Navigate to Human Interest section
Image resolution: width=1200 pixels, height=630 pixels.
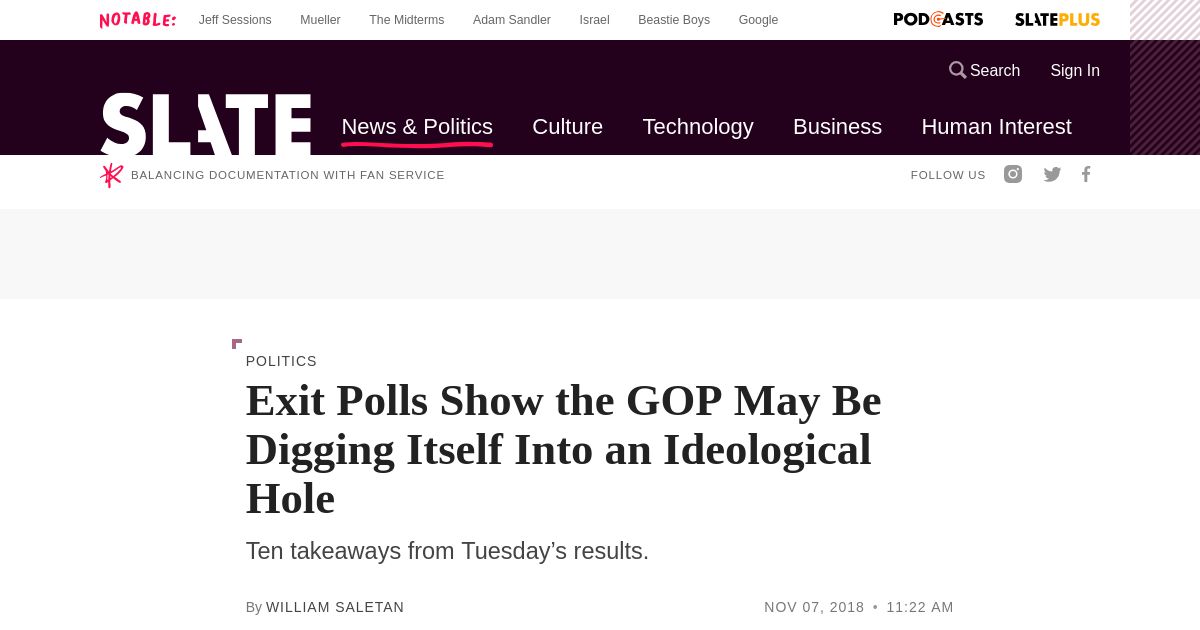(x=996, y=127)
